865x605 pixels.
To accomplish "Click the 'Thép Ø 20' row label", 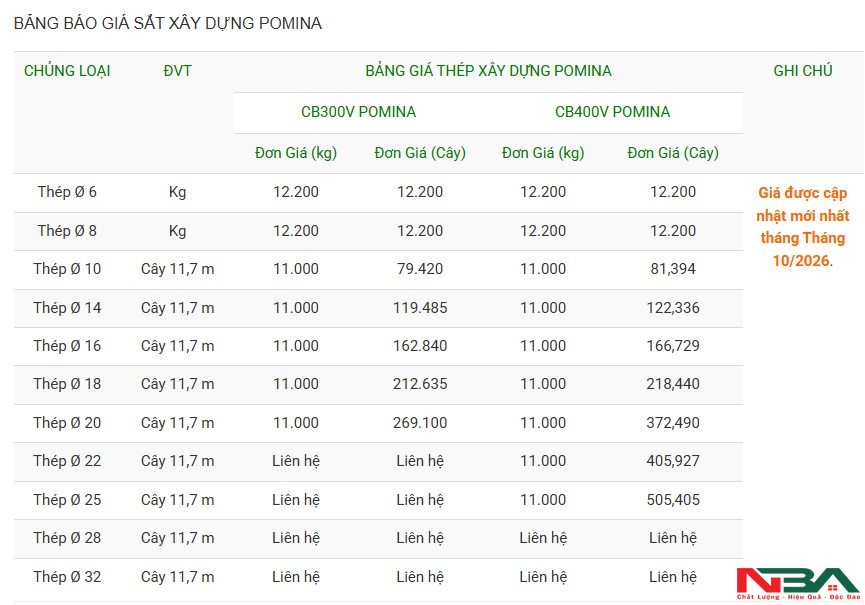I will click(67, 423).
